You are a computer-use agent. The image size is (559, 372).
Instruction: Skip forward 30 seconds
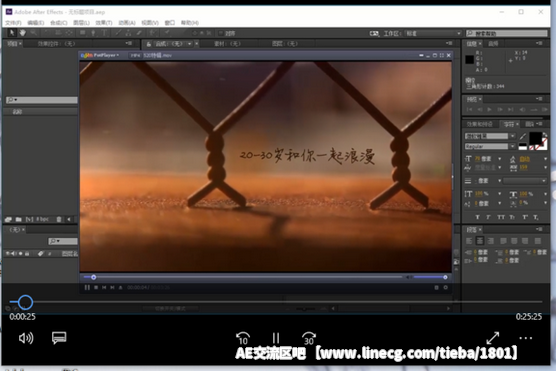click(309, 338)
